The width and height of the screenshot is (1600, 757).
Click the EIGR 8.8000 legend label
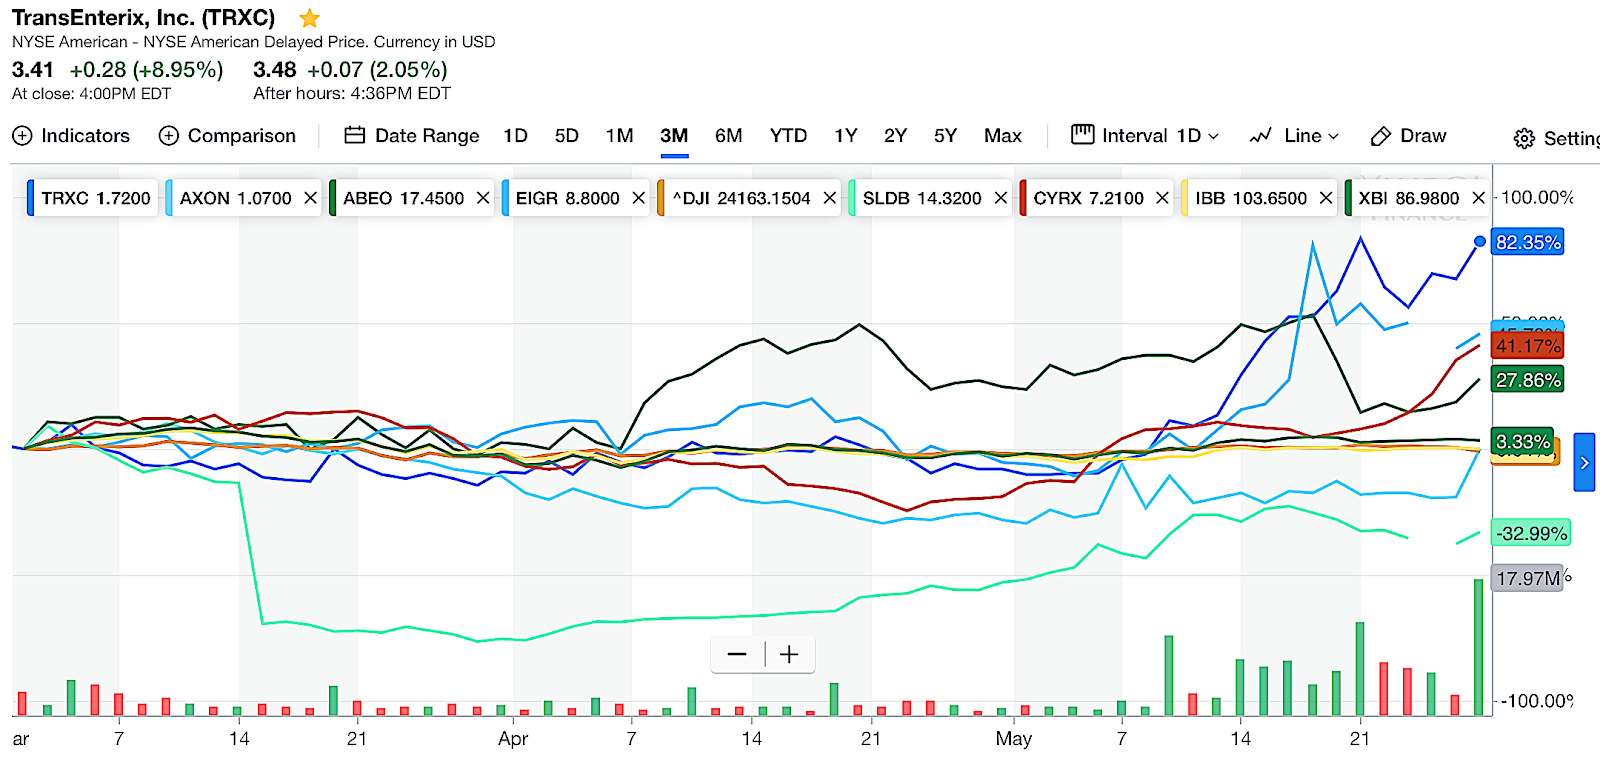click(x=567, y=198)
